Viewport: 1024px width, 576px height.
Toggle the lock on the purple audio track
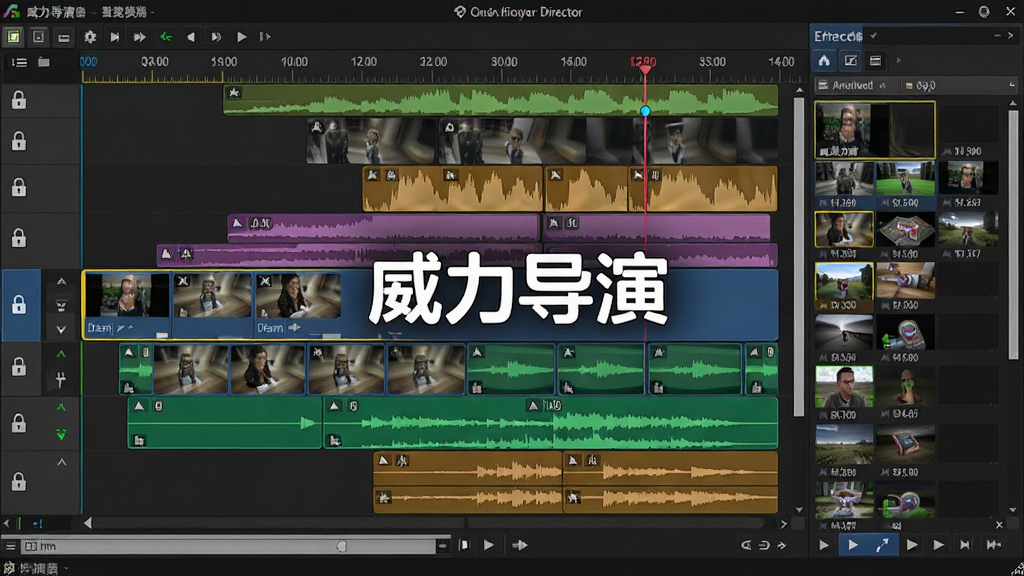click(19, 238)
